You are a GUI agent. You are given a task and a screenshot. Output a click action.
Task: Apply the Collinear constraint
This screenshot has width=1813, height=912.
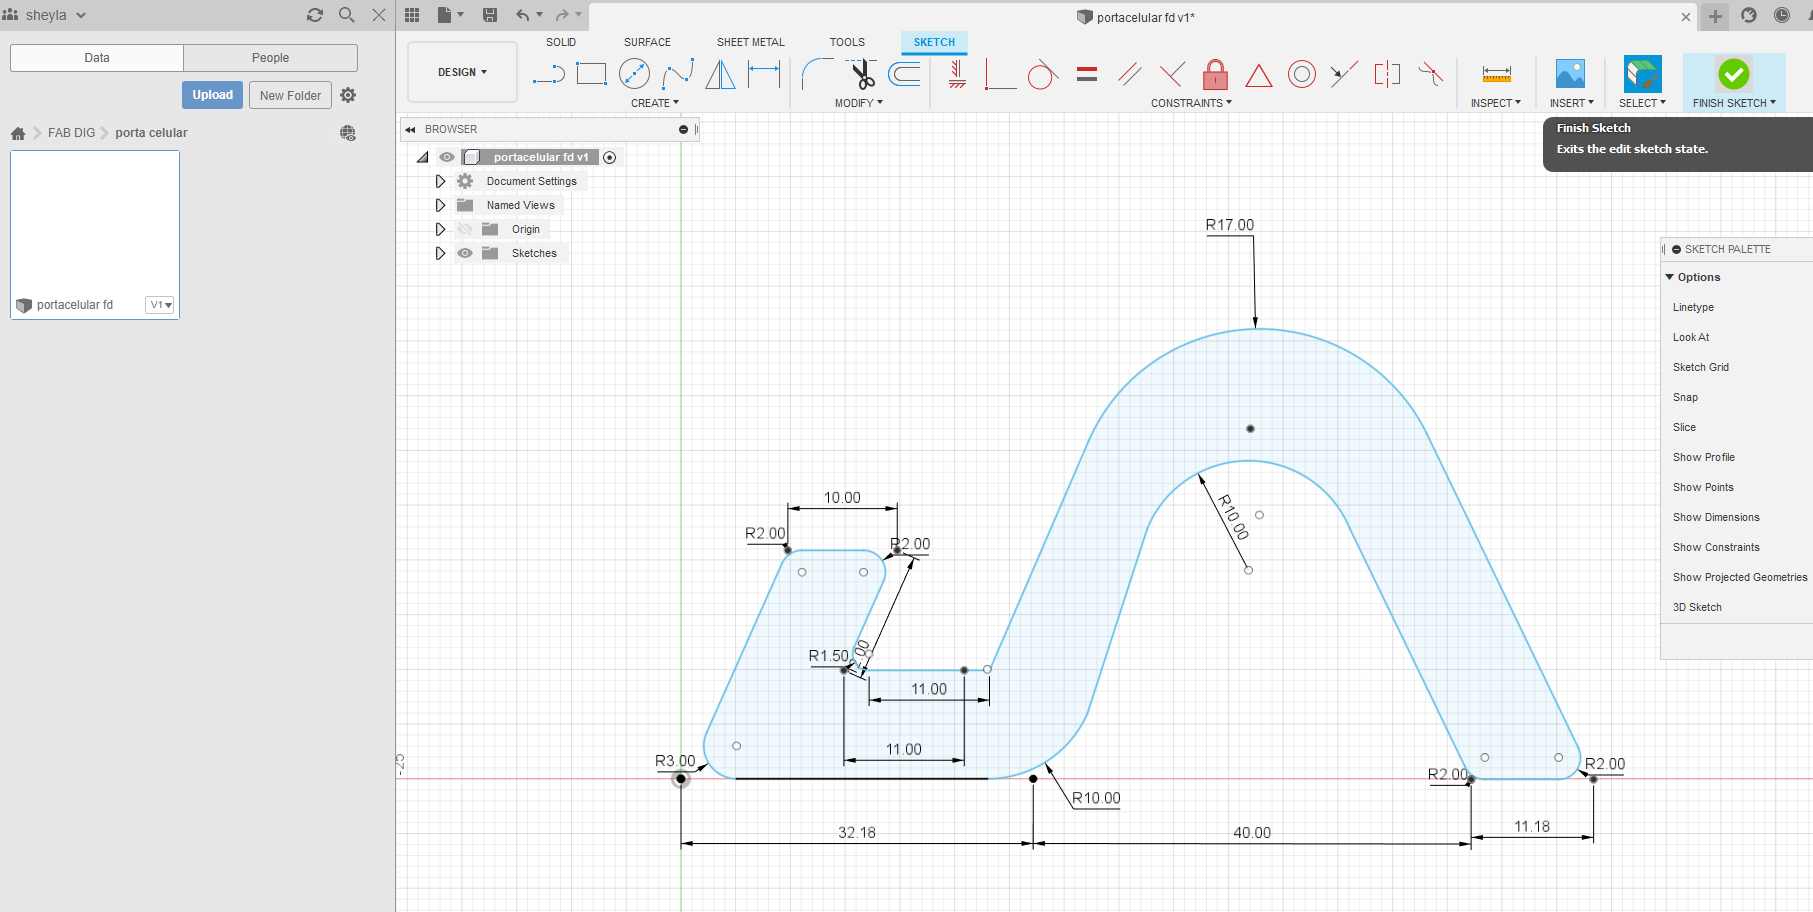(1344, 74)
